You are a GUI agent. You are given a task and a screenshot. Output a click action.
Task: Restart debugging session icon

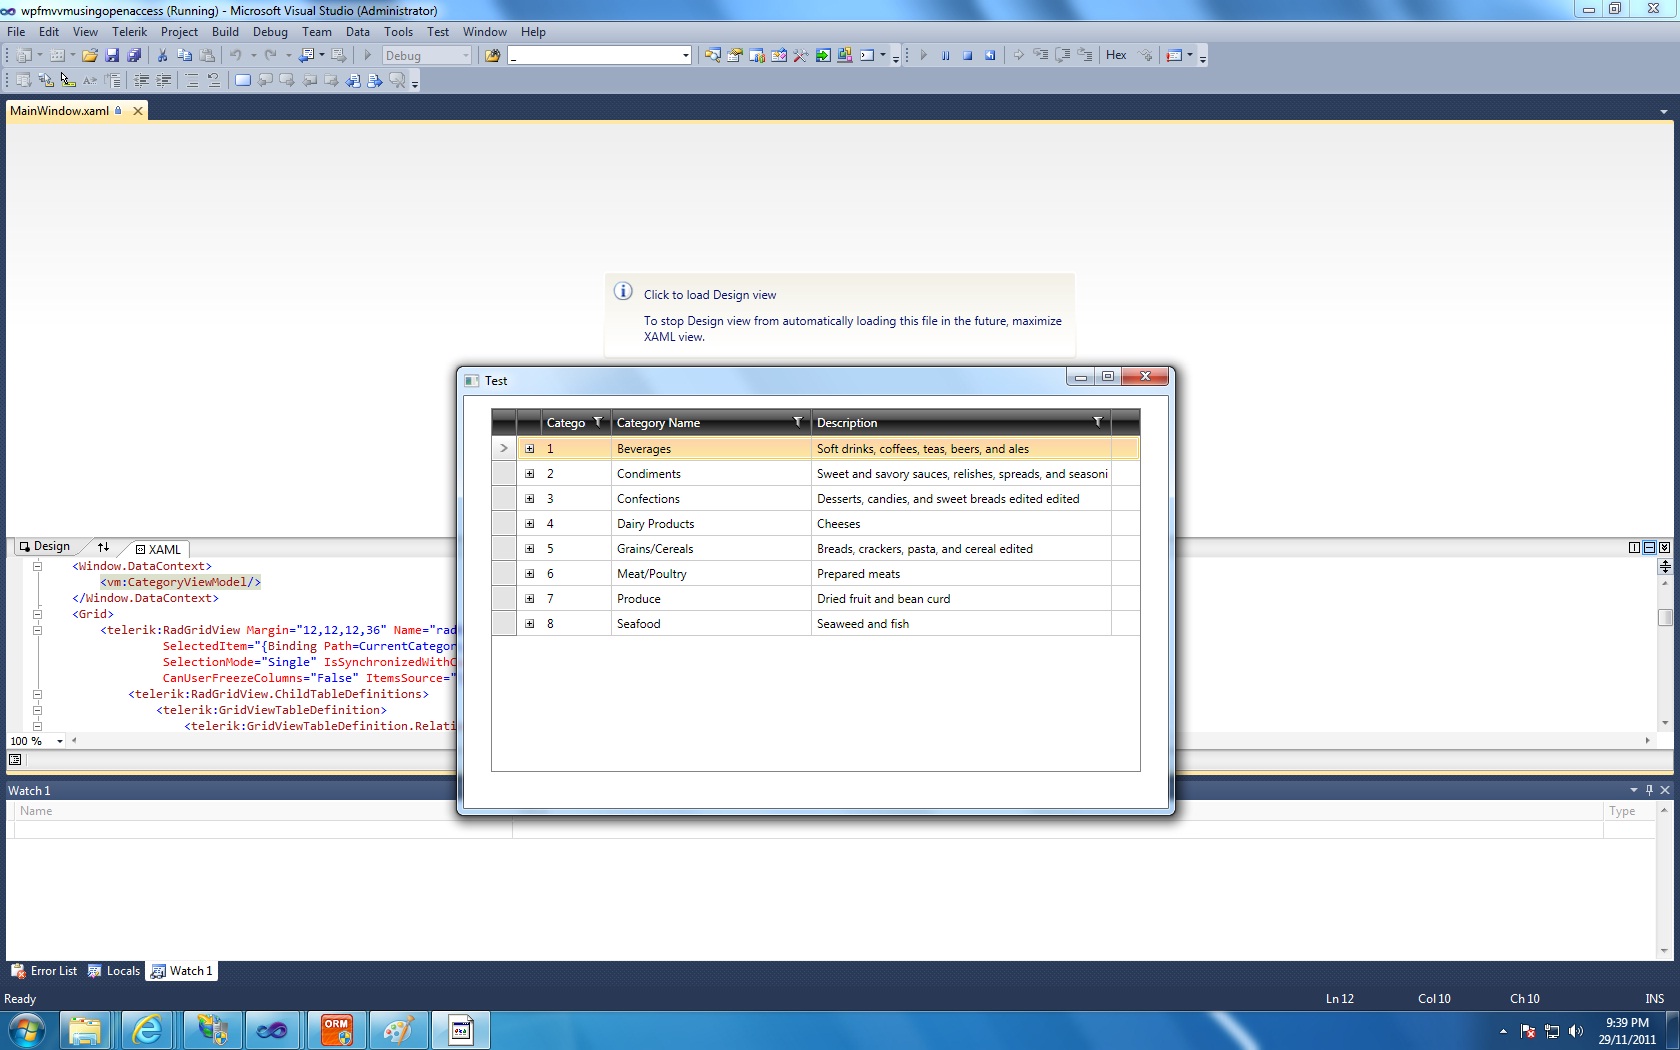[x=990, y=56]
